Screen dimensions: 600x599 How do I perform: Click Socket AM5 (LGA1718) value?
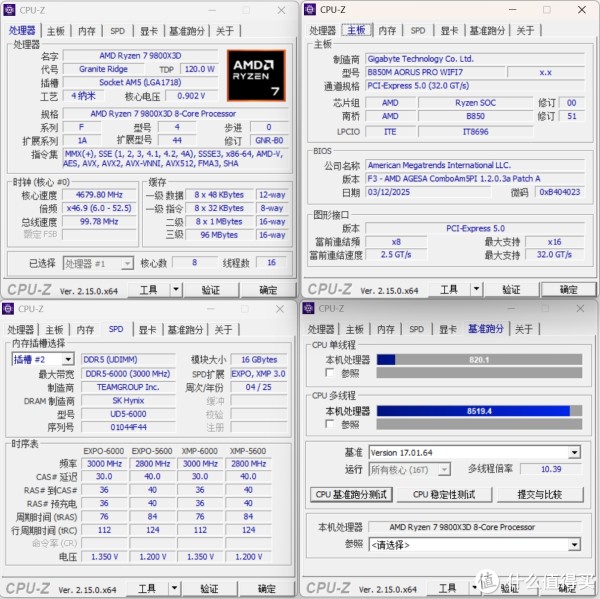point(140,83)
